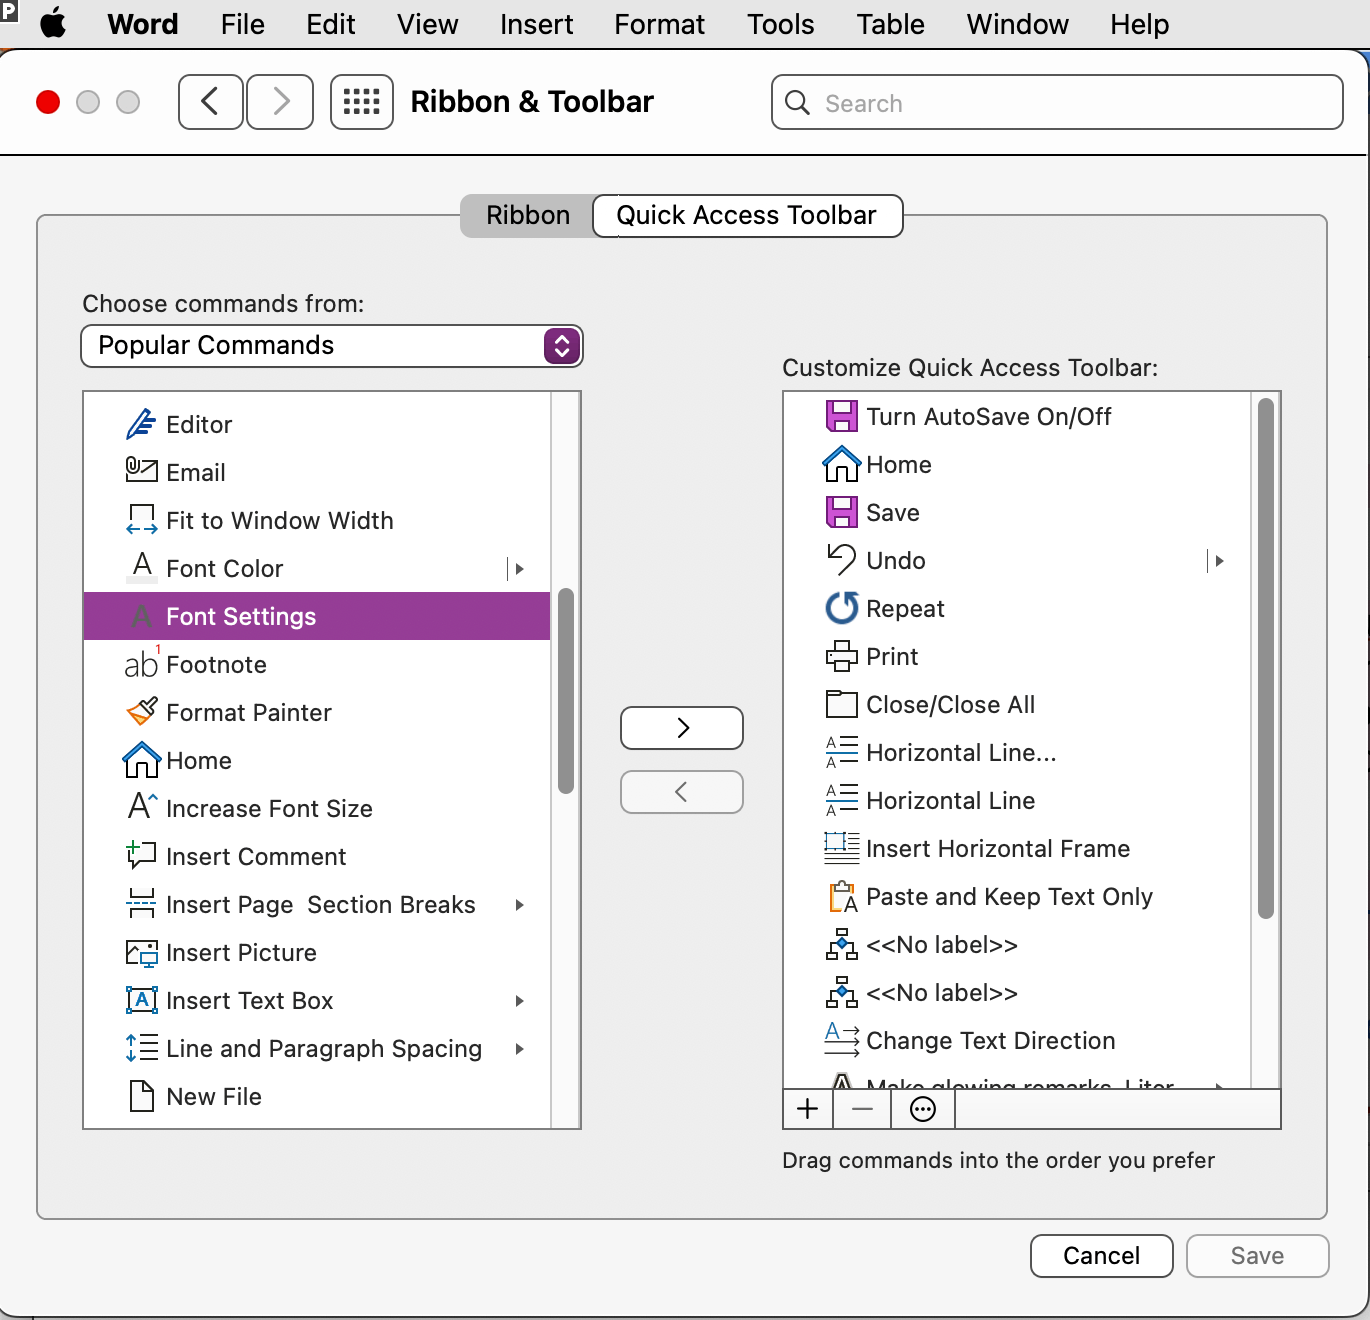Go forward with the right chevron button

[281, 102]
